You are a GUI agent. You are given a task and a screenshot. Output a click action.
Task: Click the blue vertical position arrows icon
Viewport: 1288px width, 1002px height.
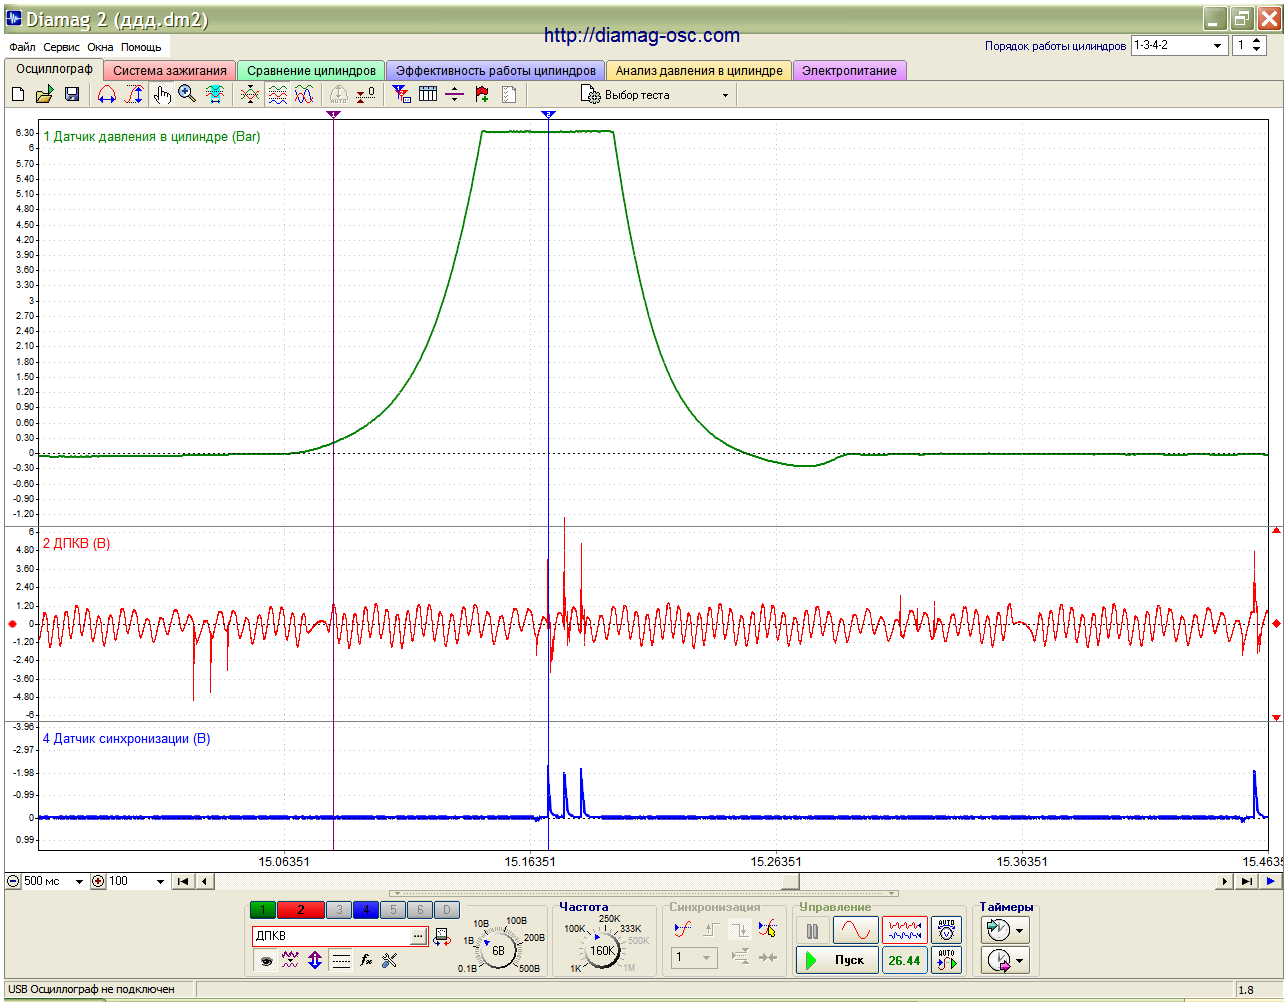(315, 961)
